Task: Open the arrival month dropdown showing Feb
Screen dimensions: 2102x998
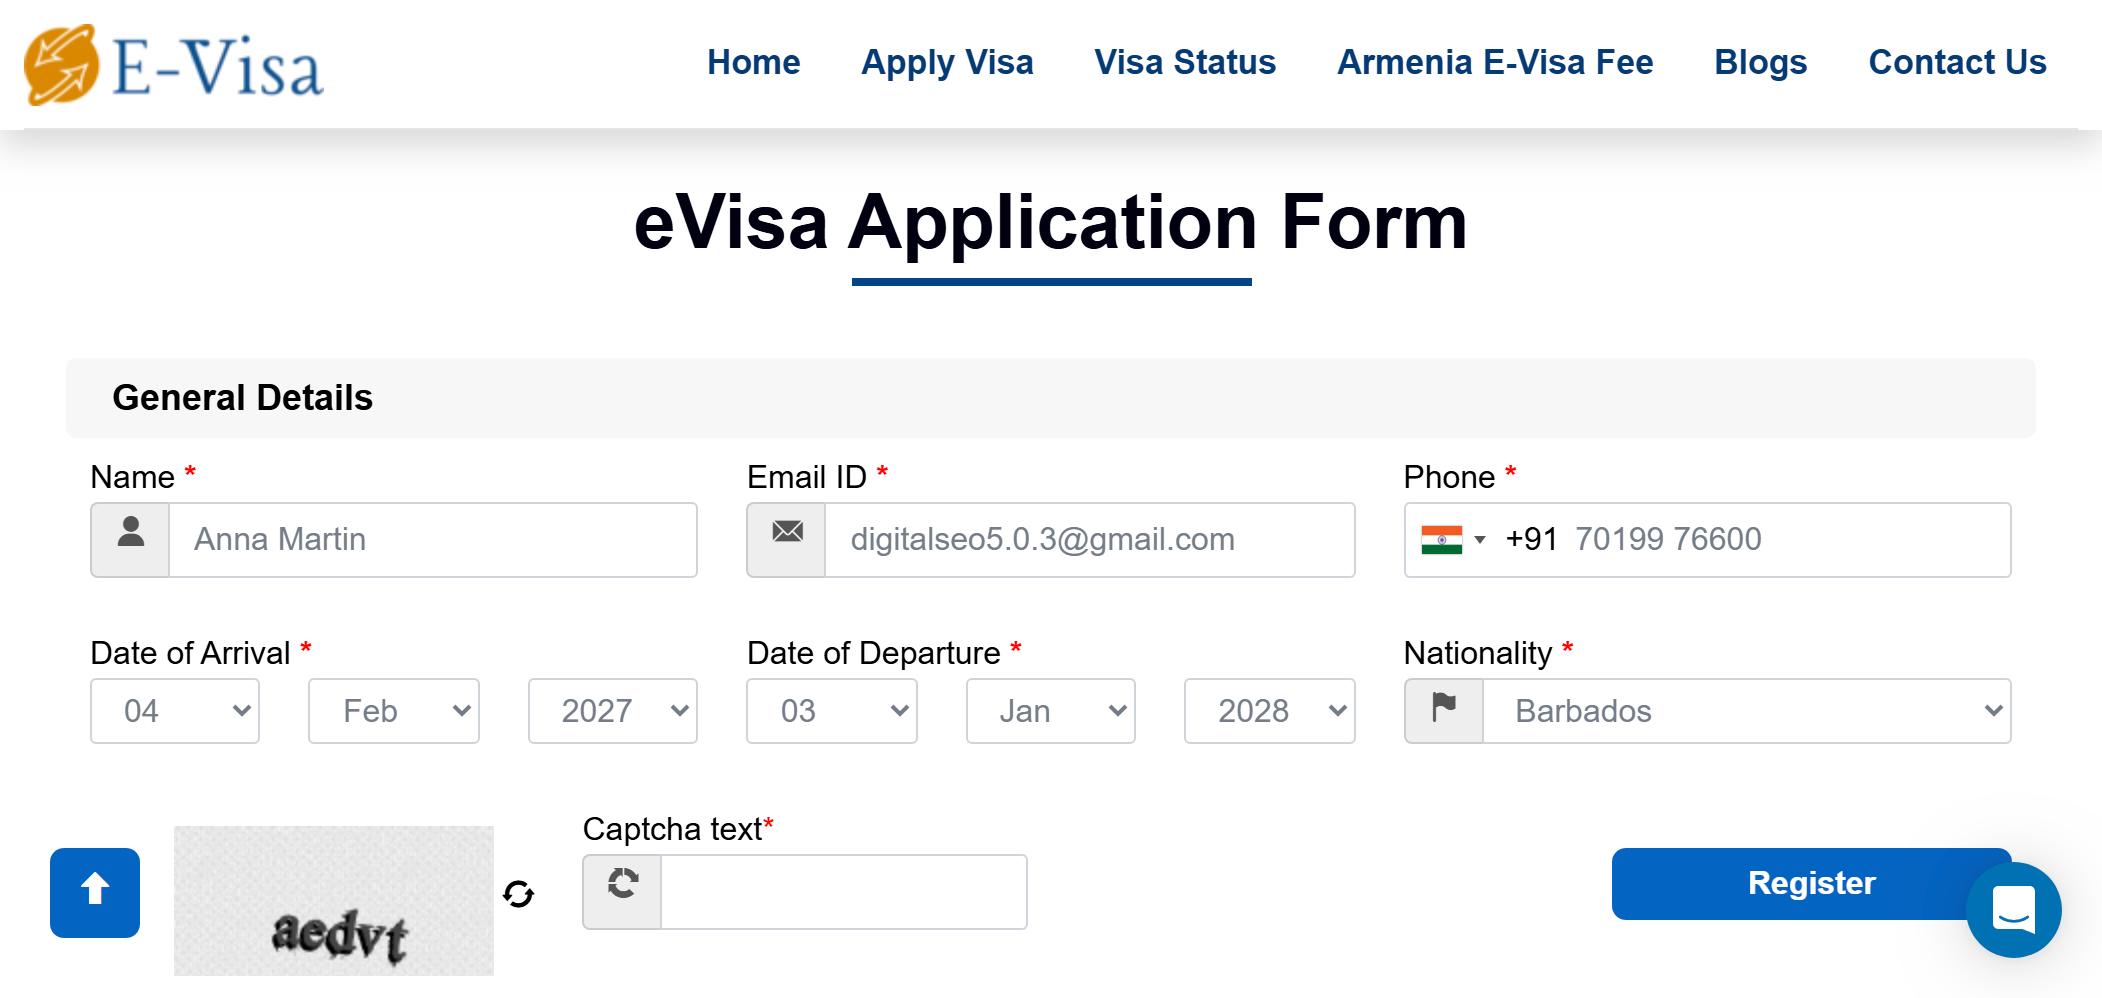Action: tap(394, 711)
